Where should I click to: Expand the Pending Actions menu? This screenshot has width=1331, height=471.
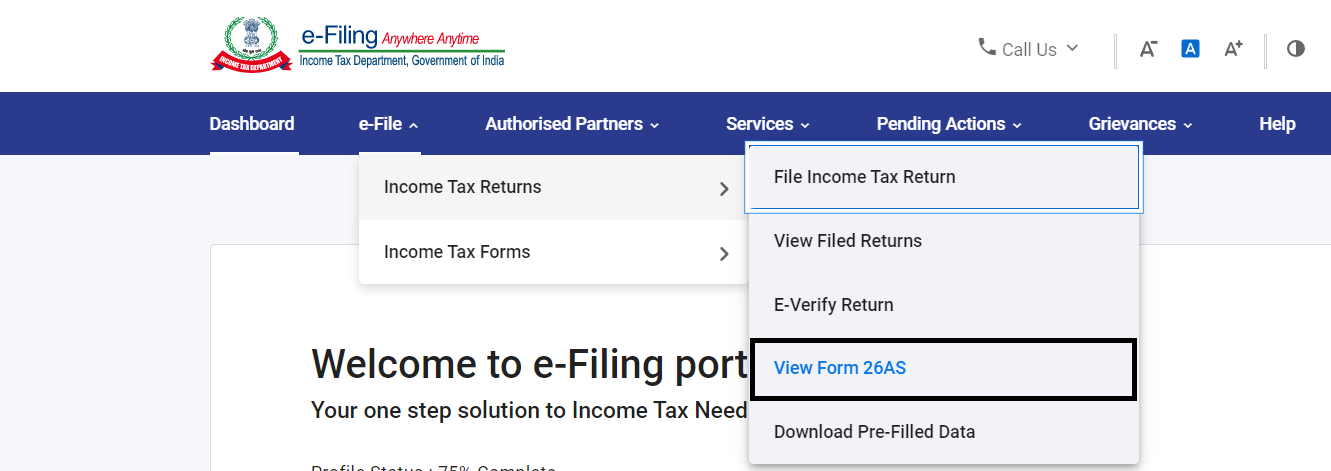(949, 124)
